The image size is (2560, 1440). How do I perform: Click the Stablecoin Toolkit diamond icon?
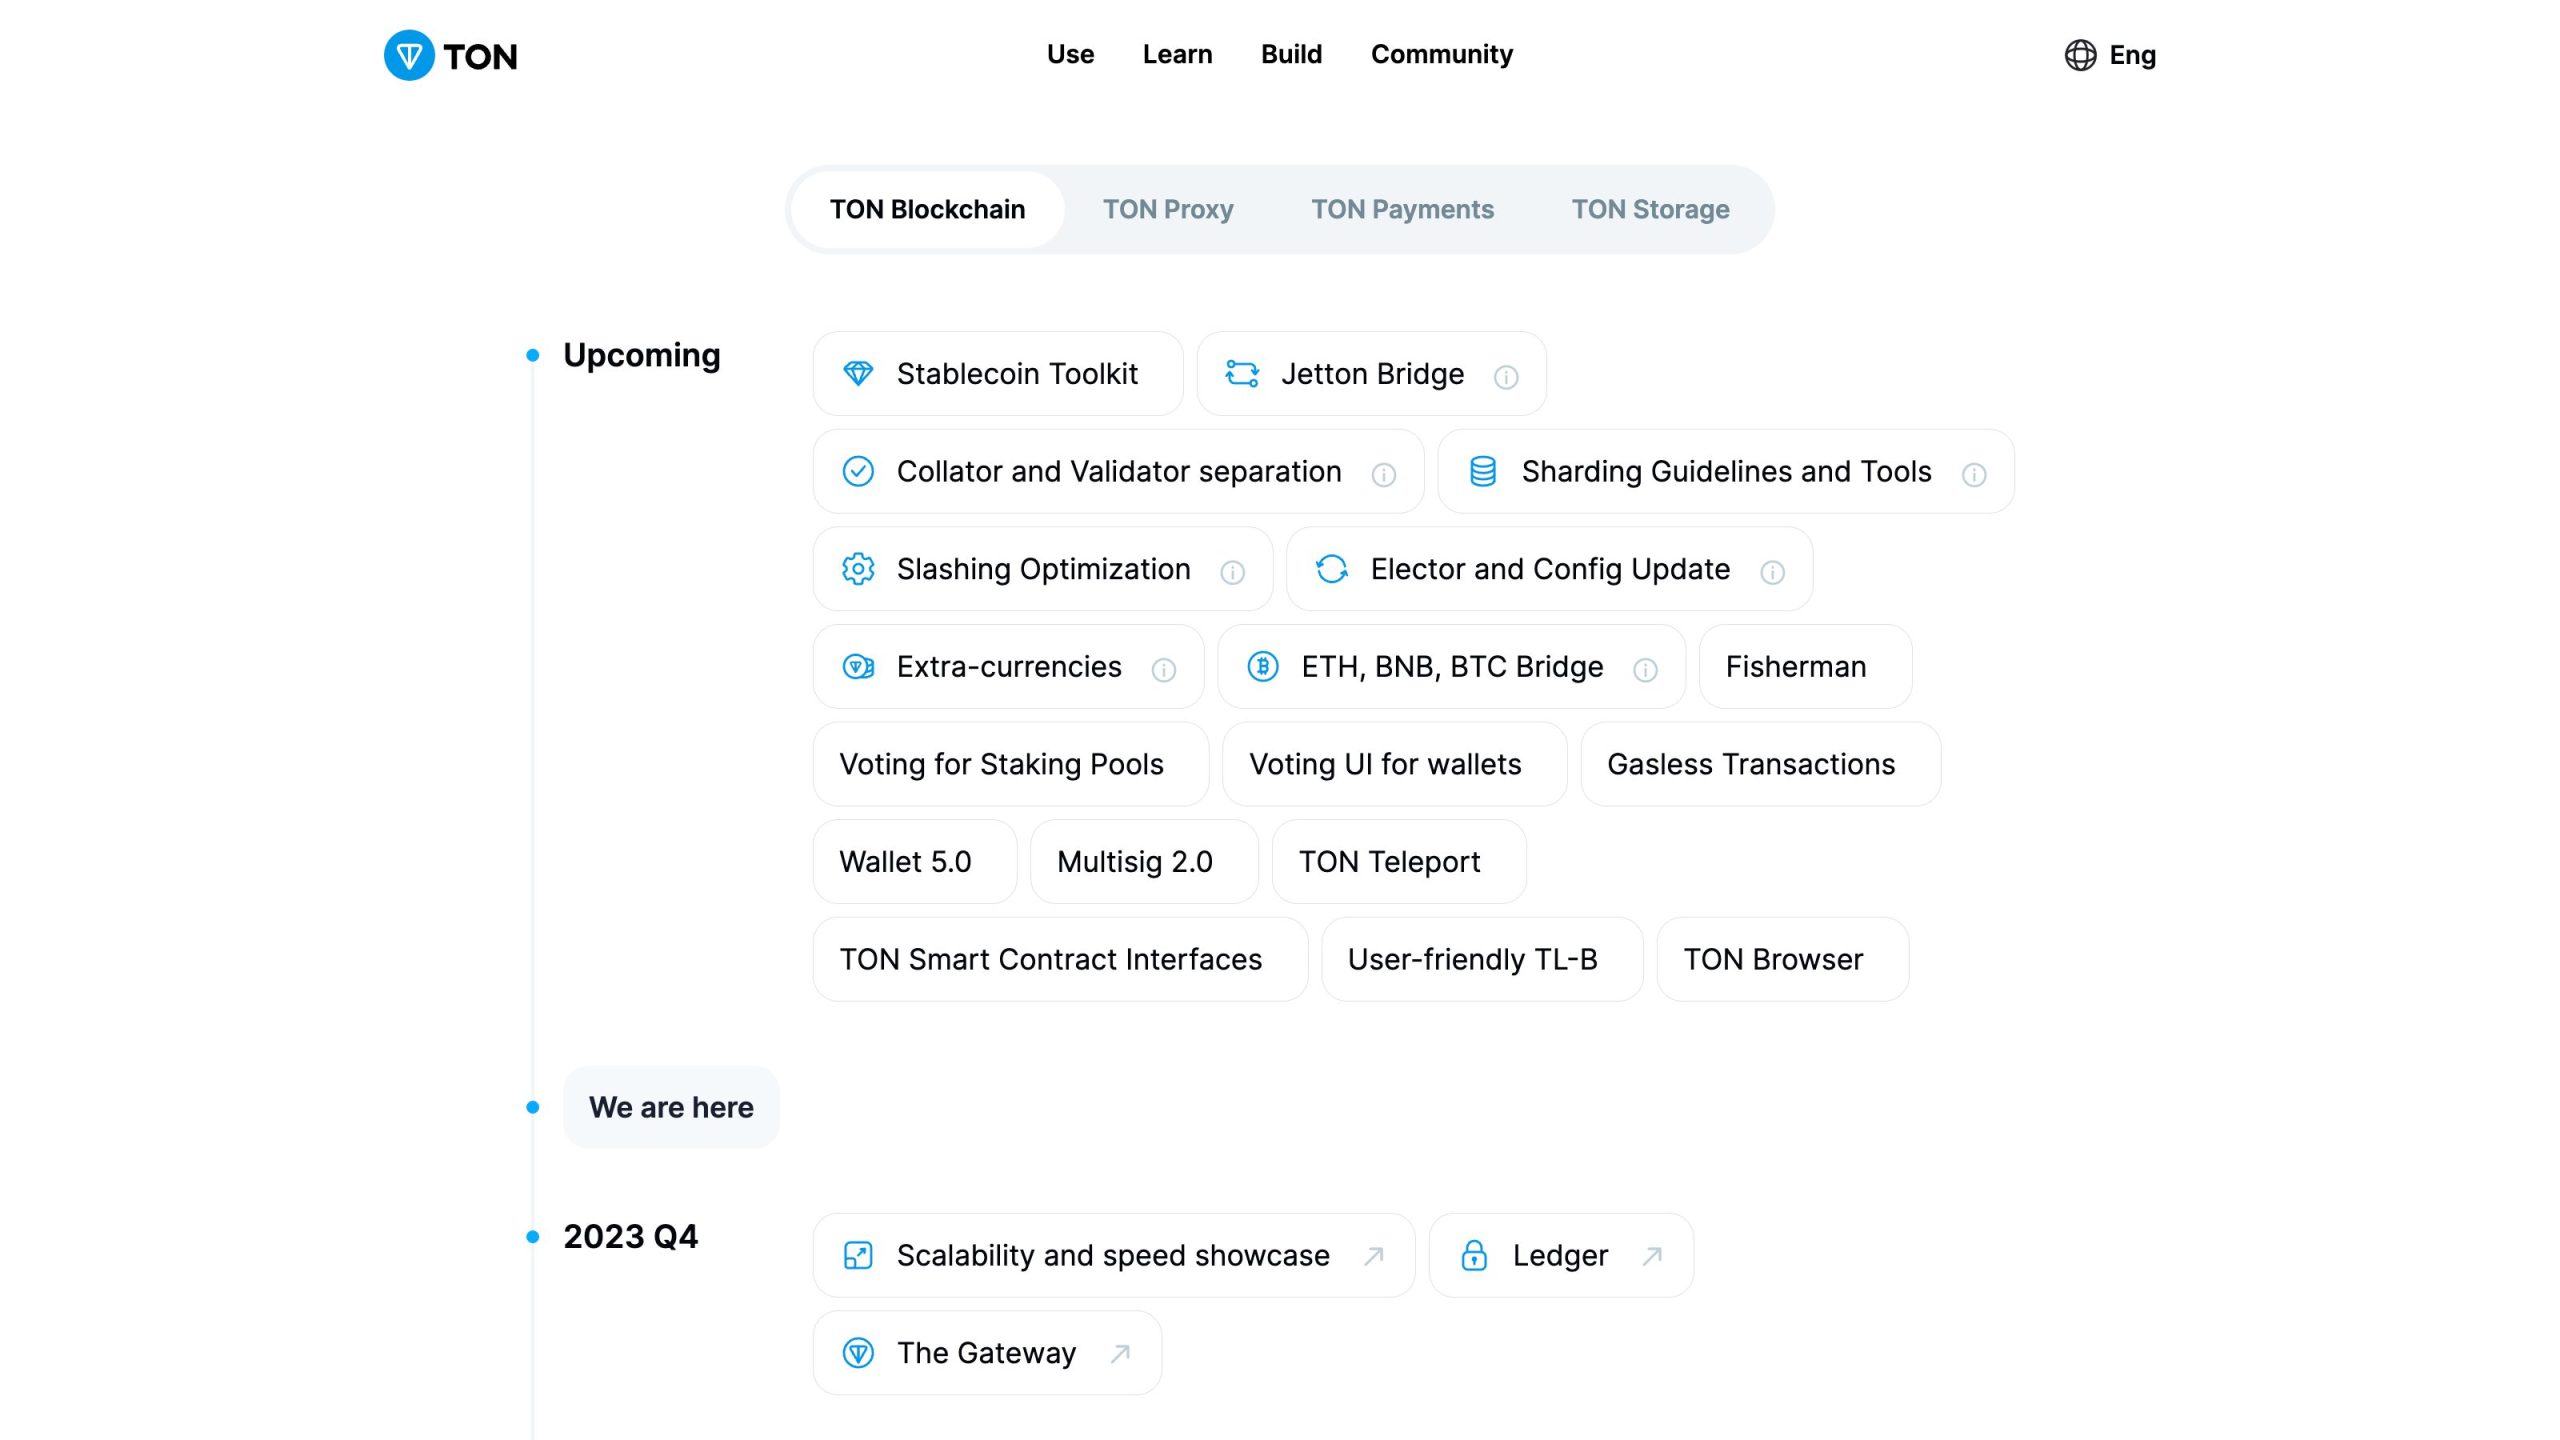click(858, 374)
